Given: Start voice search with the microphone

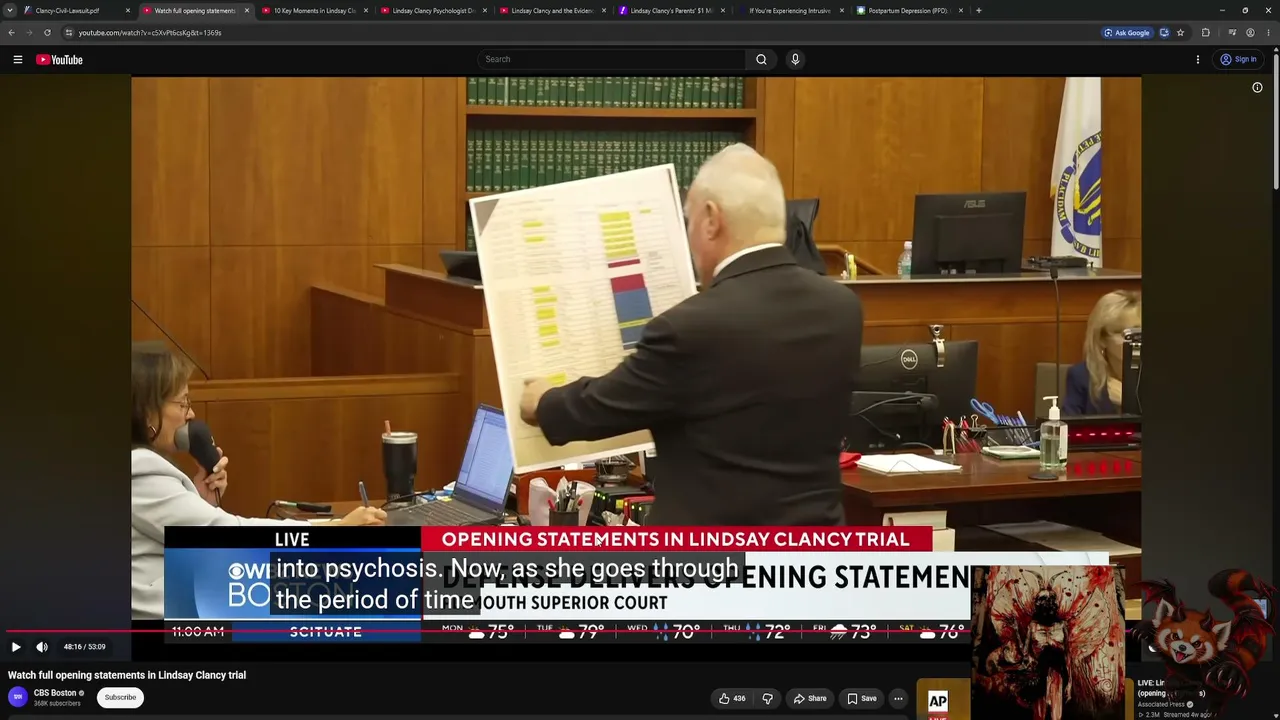Looking at the screenshot, I should [x=795, y=59].
